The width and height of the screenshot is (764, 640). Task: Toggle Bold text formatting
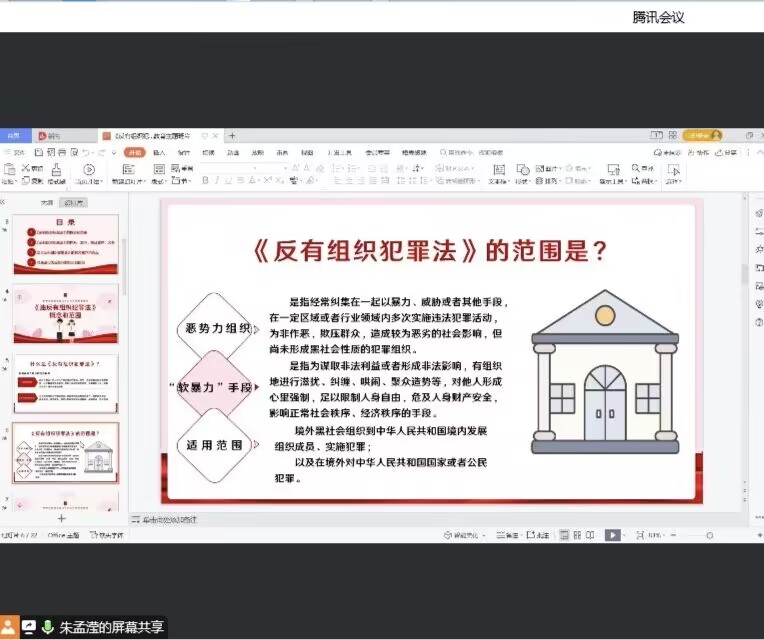coord(204,181)
